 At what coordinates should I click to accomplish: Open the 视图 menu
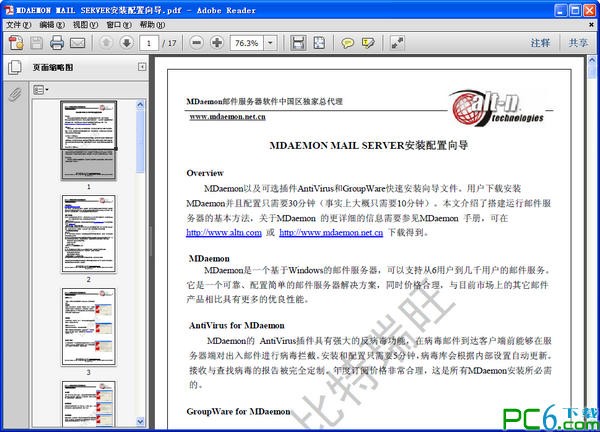click(85, 24)
